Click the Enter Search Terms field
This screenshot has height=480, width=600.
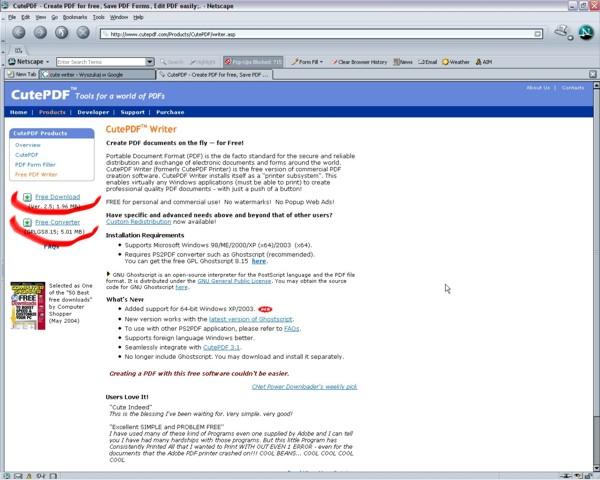point(101,62)
